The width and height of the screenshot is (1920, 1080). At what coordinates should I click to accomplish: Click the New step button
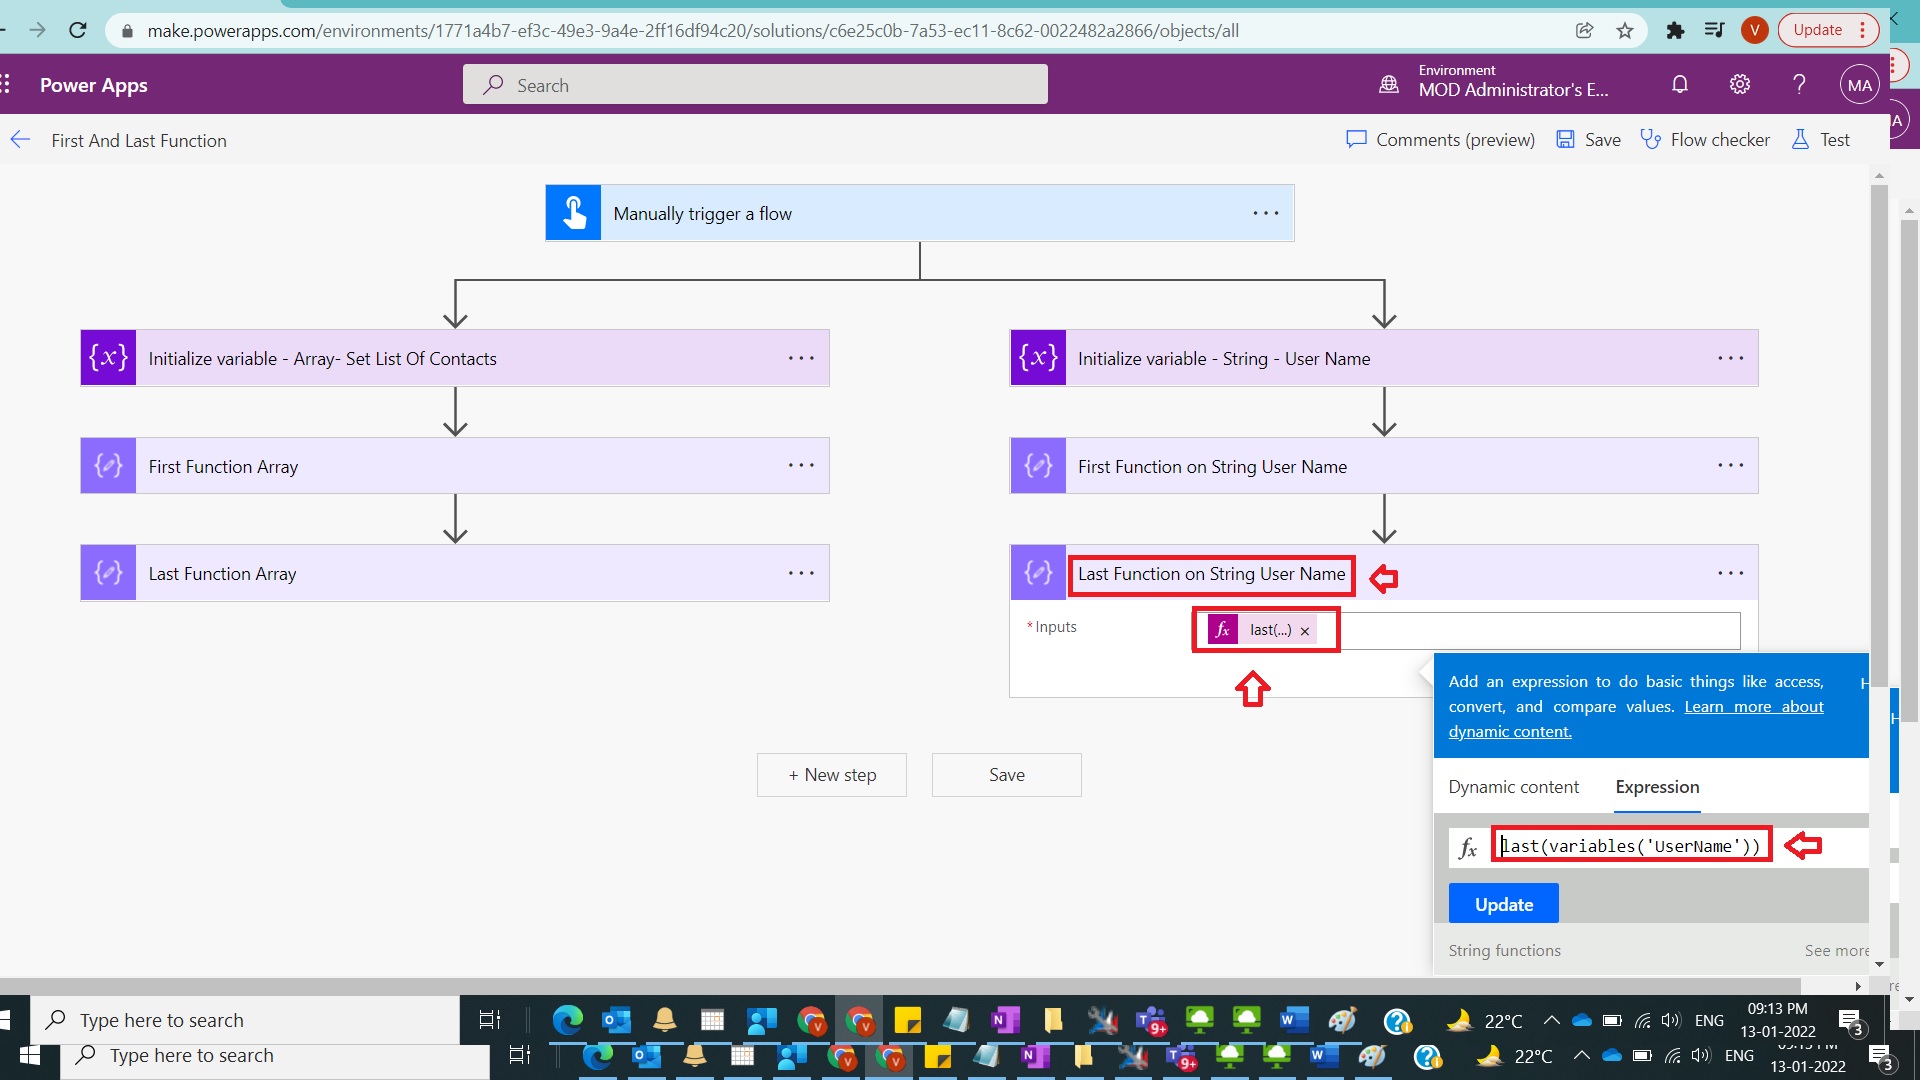coord(832,774)
